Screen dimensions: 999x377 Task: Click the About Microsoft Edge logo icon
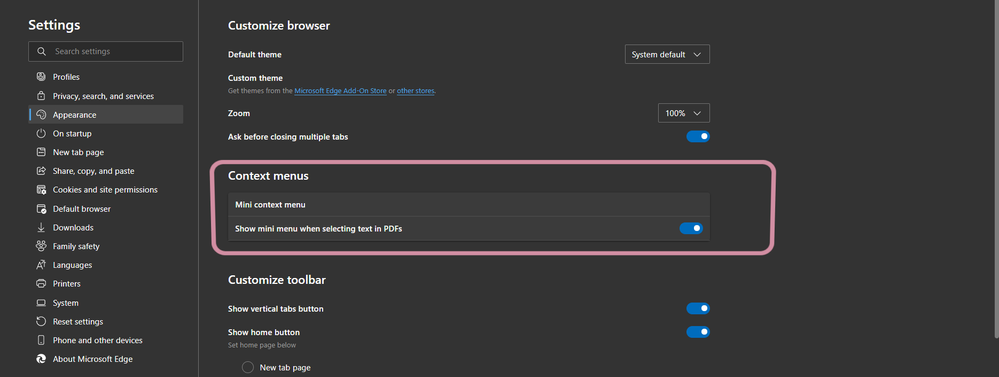41,359
